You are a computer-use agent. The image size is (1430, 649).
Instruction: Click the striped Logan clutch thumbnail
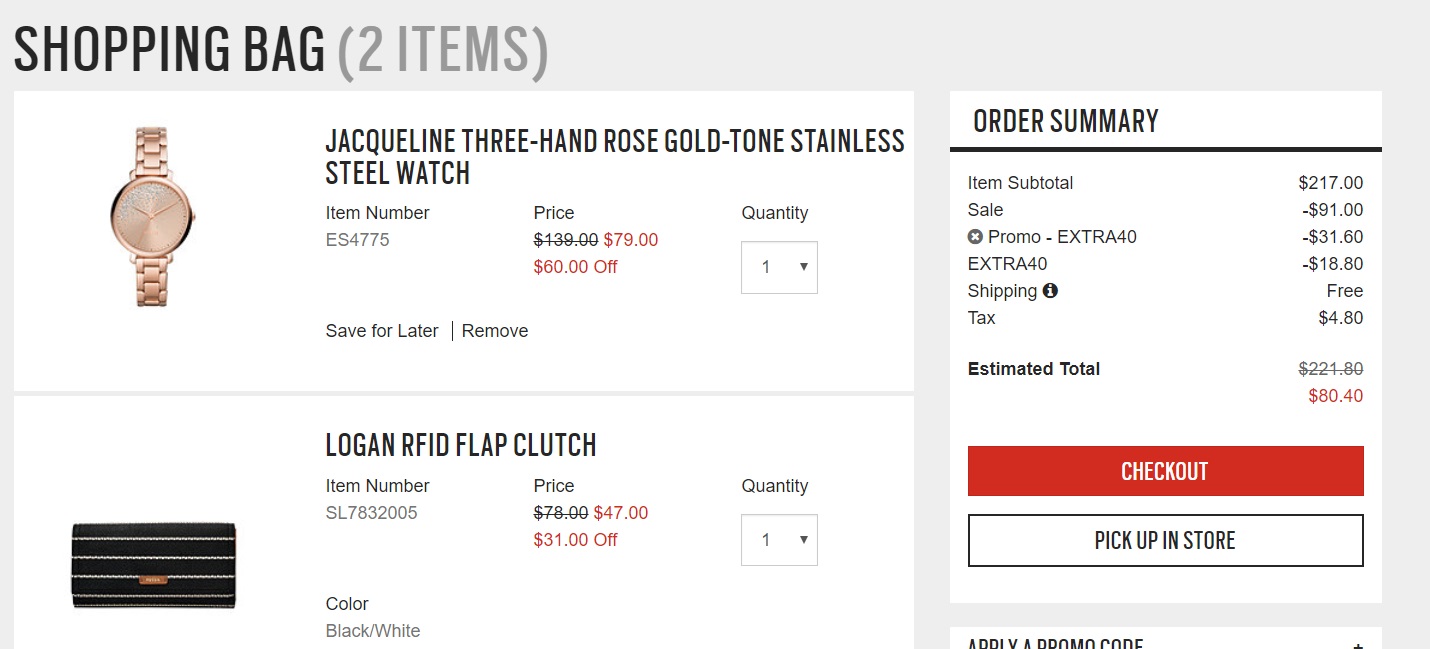tap(154, 565)
